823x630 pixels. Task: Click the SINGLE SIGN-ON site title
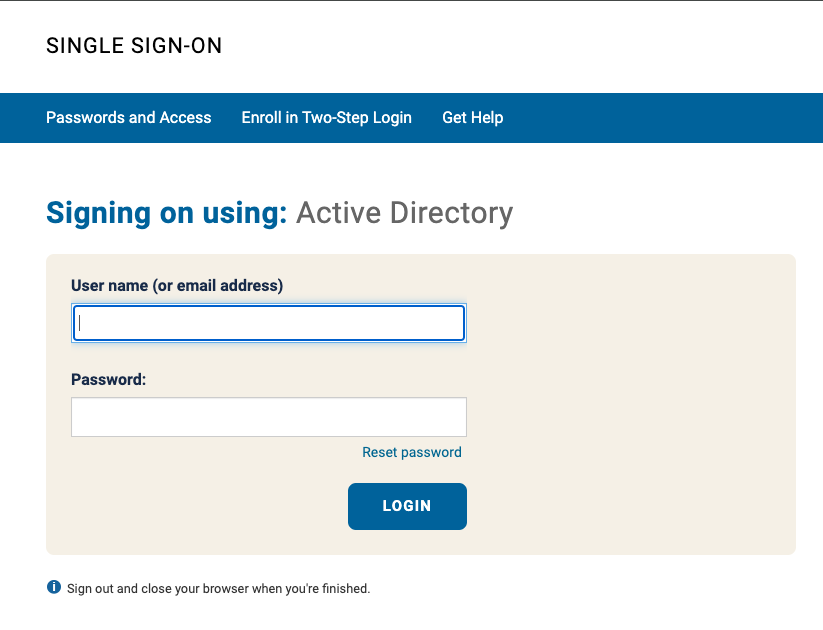tap(134, 46)
